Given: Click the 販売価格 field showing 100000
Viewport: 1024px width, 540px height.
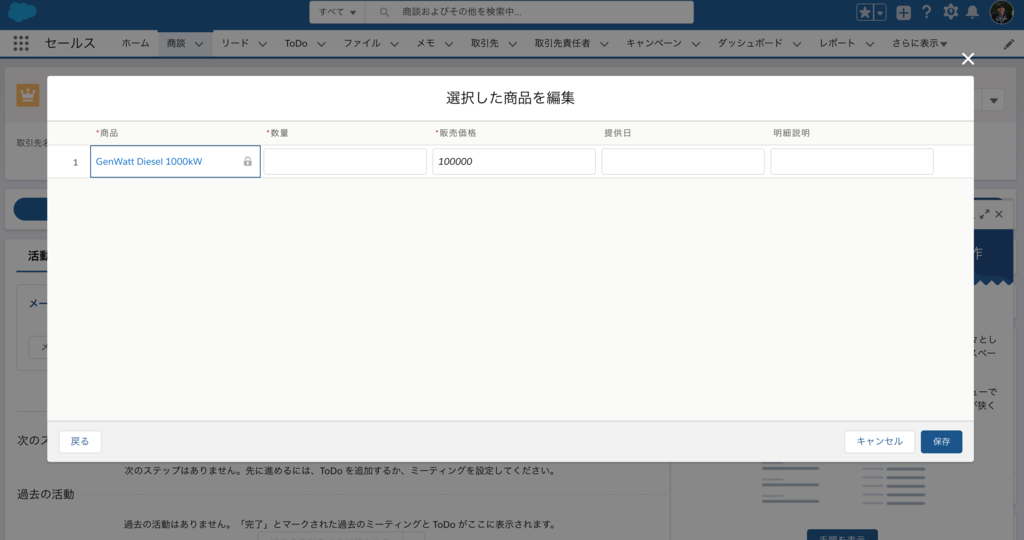Looking at the screenshot, I should click(x=514, y=161).
